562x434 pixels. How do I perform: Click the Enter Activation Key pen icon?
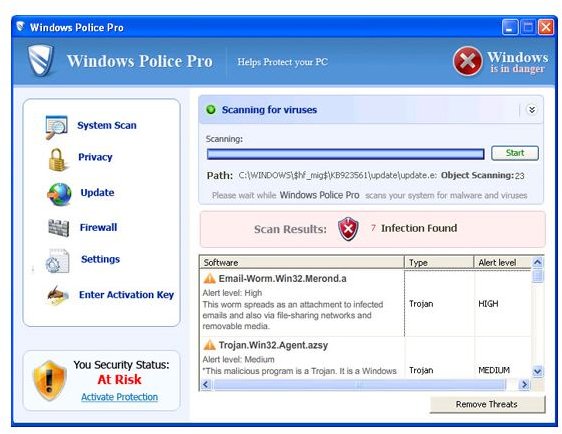coord(58,295)
